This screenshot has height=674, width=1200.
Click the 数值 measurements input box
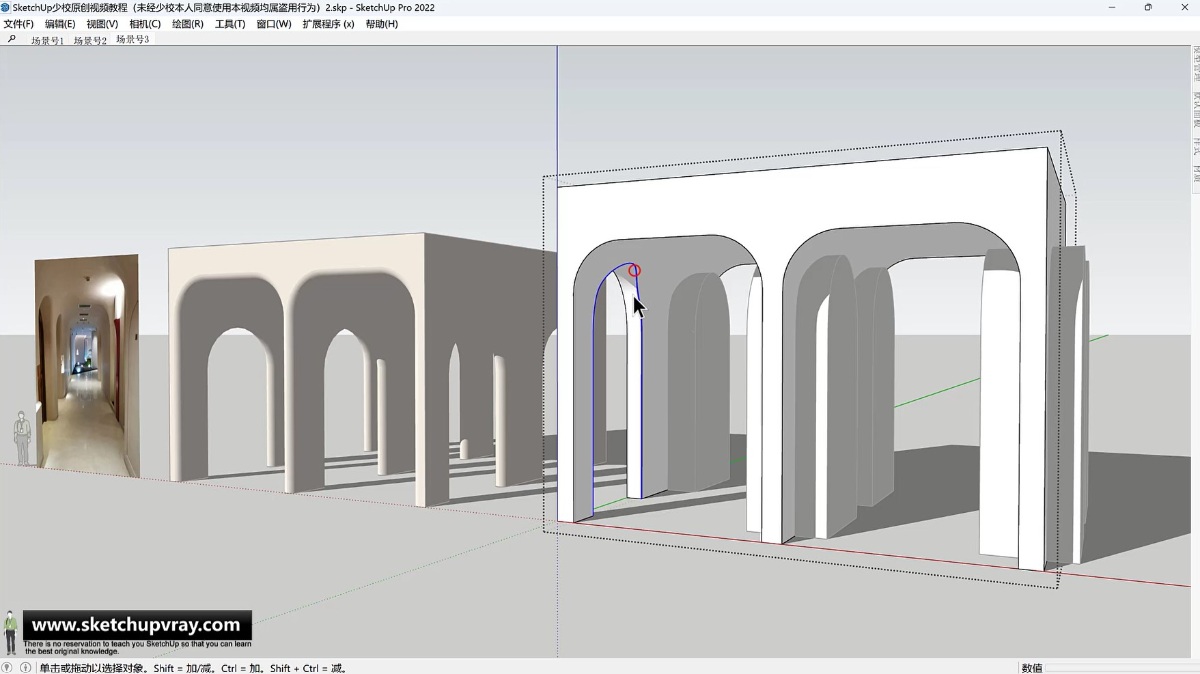(1122, 667)
